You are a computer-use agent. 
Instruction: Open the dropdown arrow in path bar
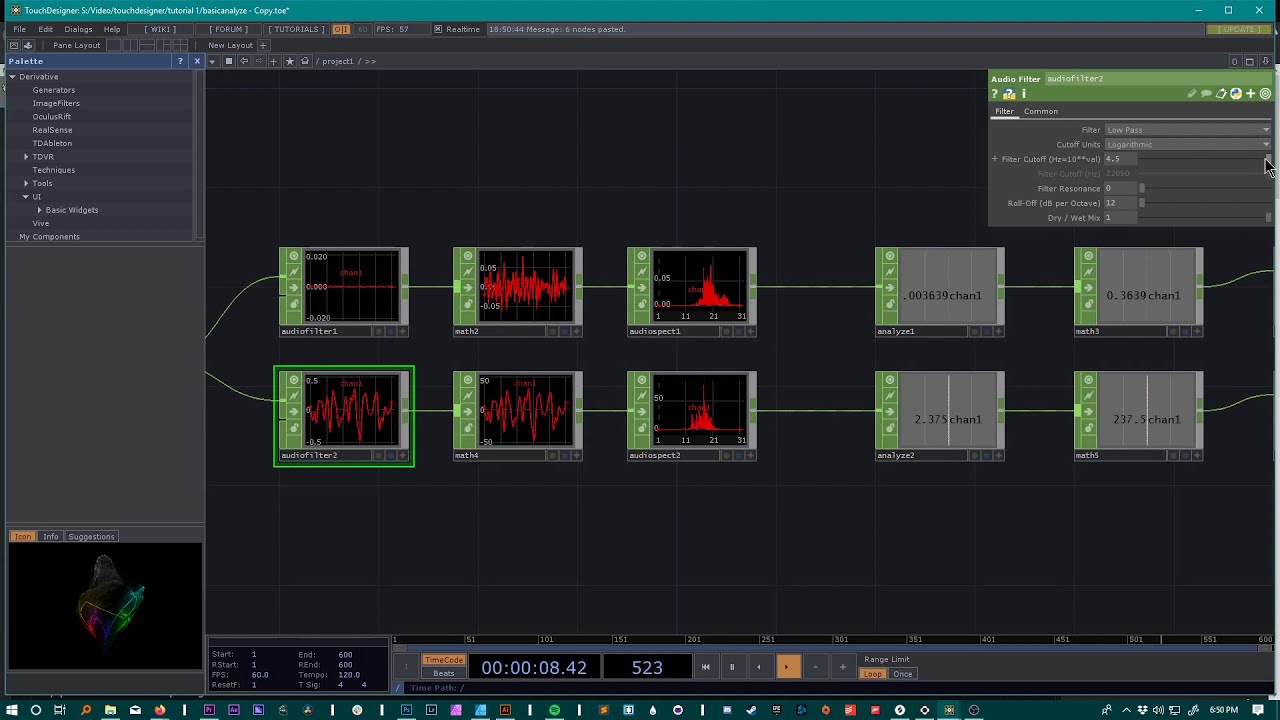[212, 61]
